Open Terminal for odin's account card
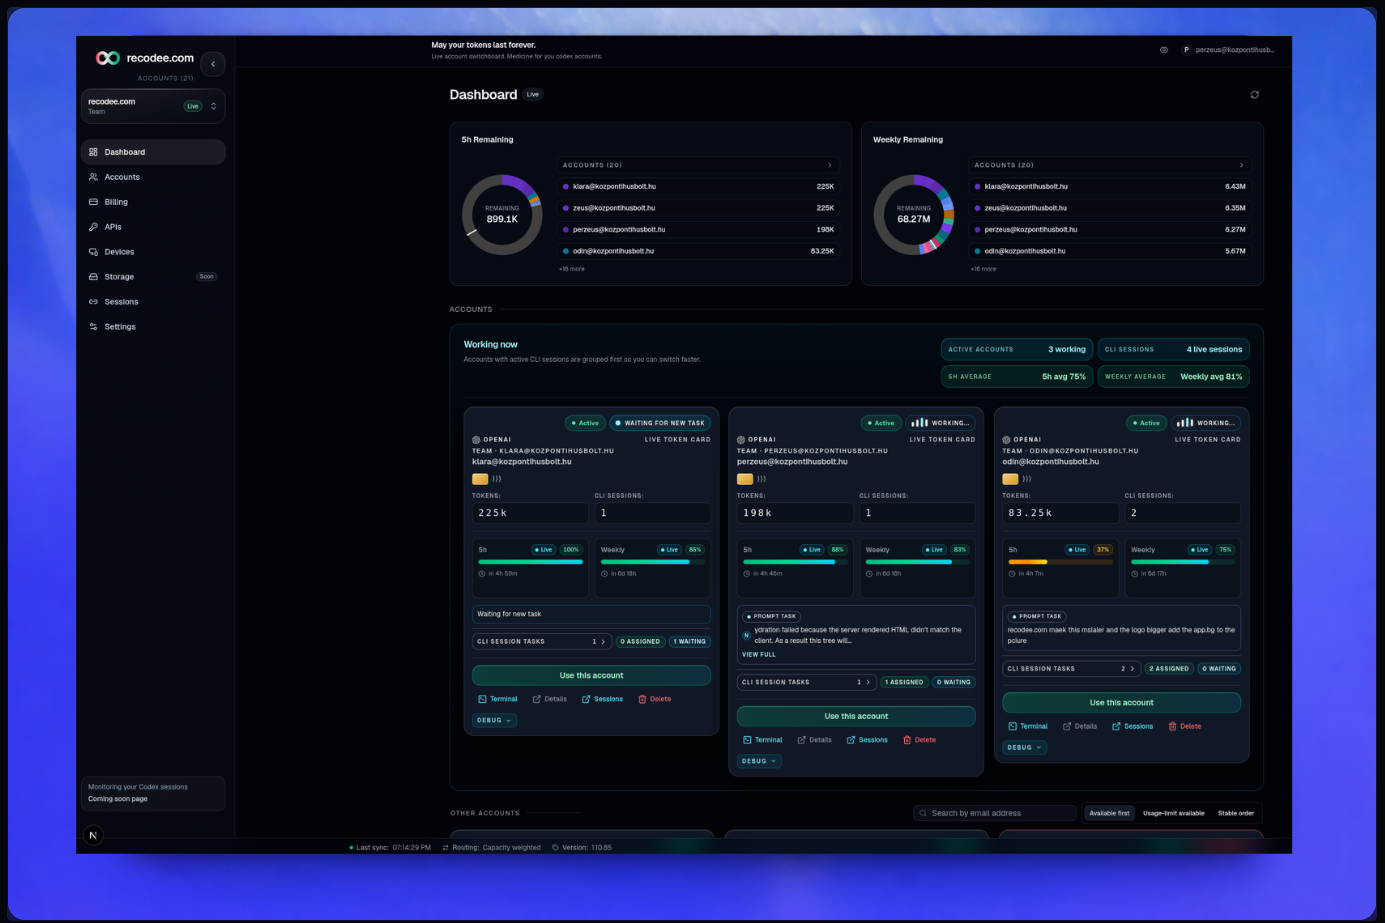 click(1027, 726)
